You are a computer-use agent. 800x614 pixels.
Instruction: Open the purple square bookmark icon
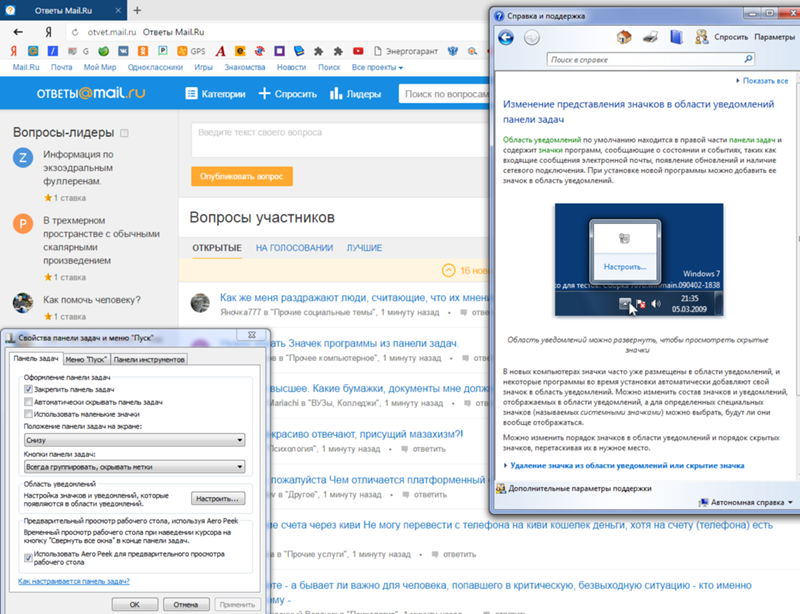(279, 51)
